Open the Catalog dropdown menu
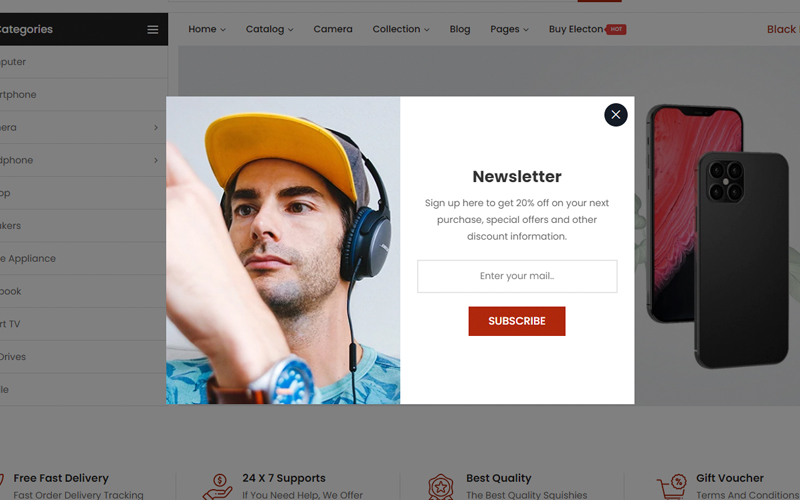Screen dimensions: 800x500 [x=269, y=30]
